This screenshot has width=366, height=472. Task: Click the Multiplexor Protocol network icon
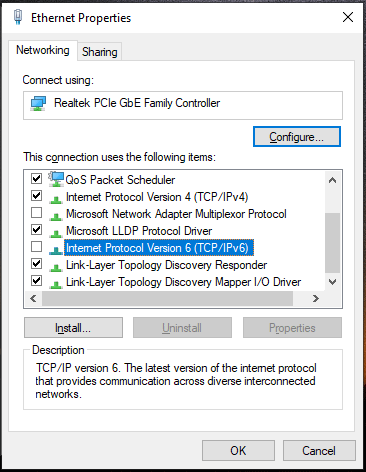click(56, 216)
